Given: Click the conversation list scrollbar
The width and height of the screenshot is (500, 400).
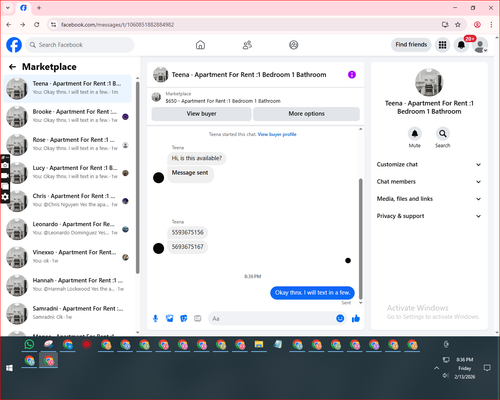Looking at the screenshot, I should 137,177.
